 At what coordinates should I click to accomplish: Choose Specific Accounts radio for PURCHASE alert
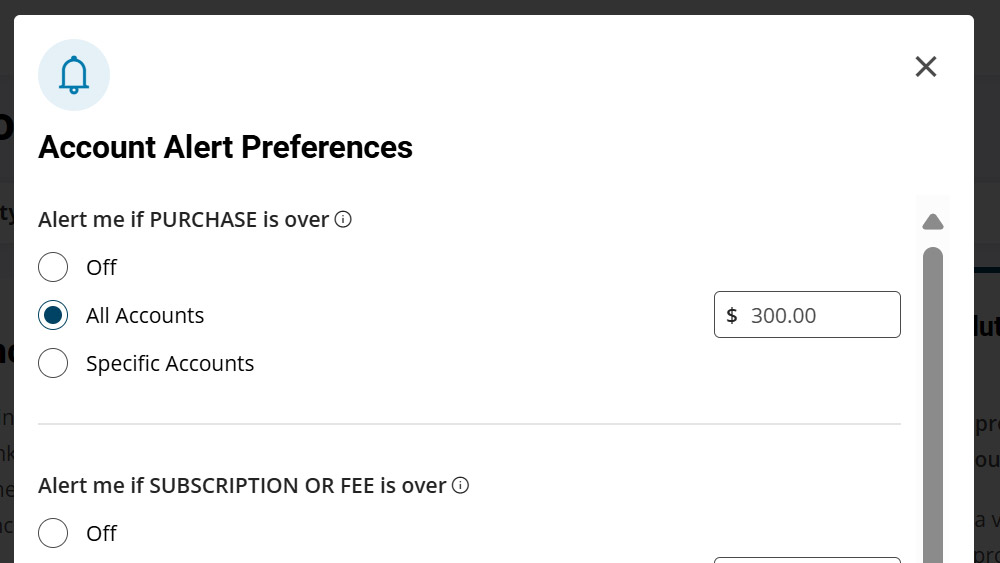pos(53,363)
